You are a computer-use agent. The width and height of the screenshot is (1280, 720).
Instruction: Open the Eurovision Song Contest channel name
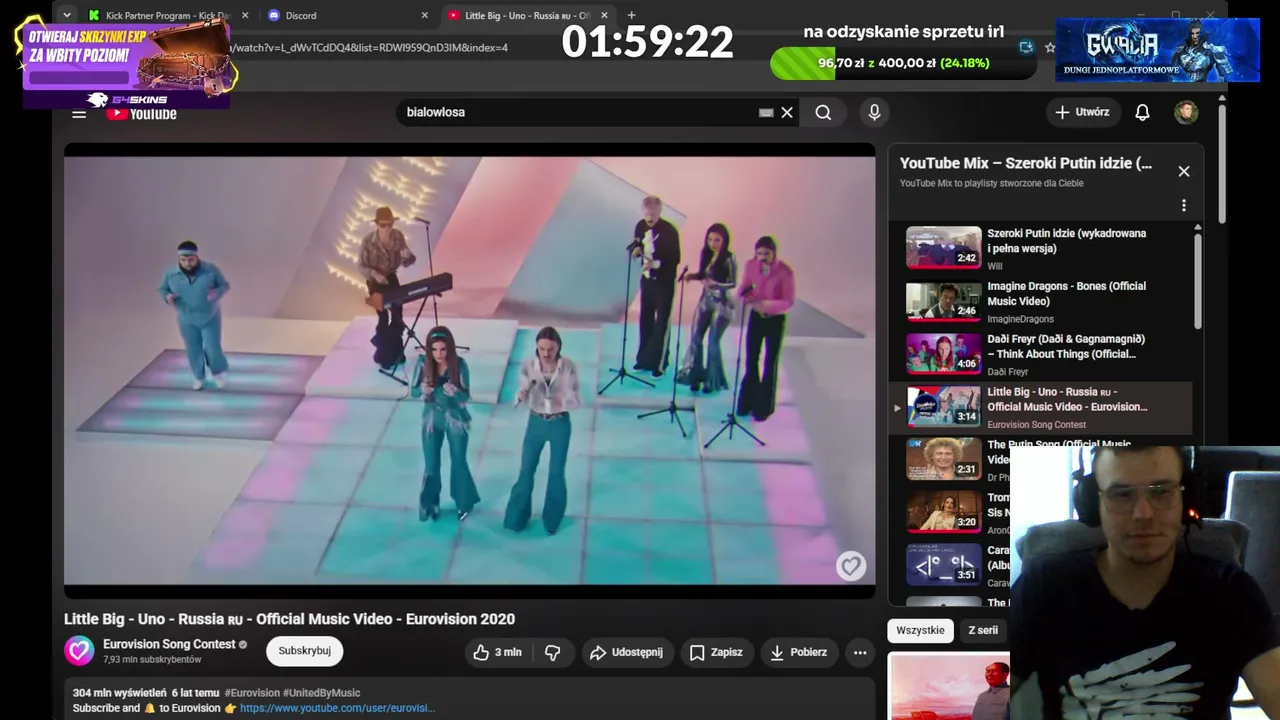[x=169, y=644]
